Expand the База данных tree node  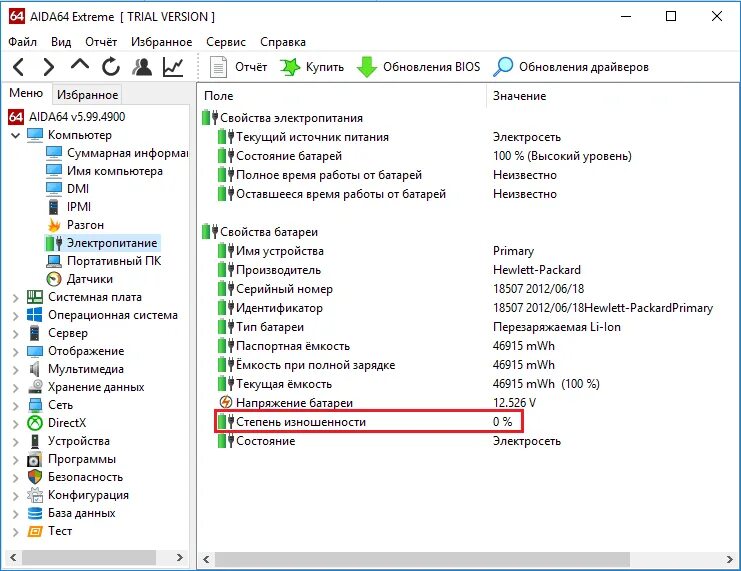coord(16,513)
